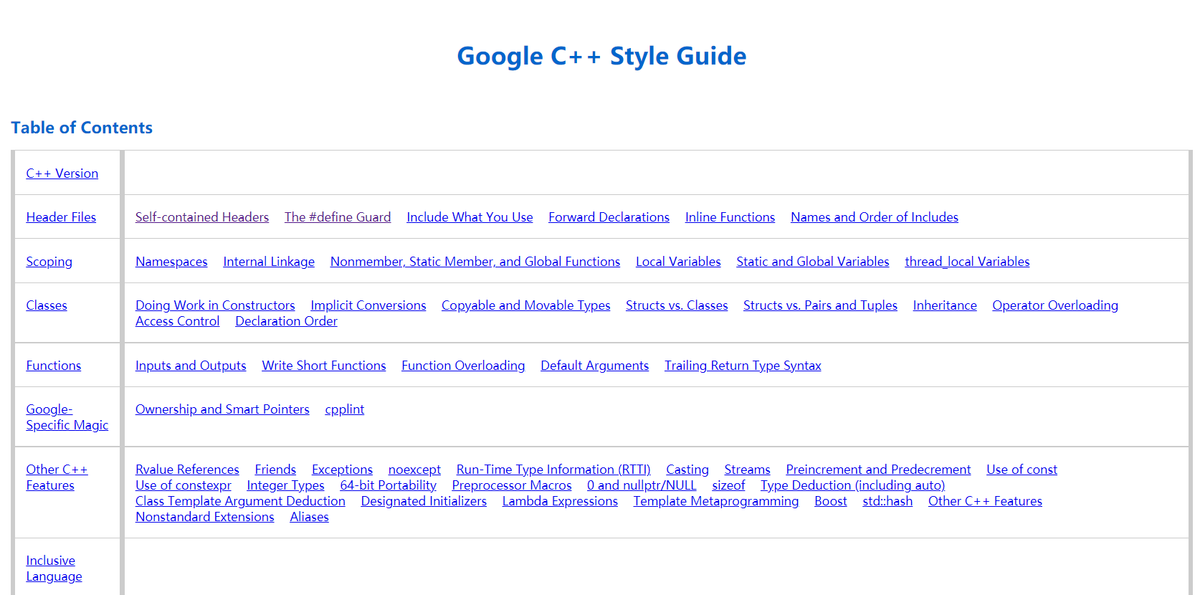Go to 0 and nullptr/NULL
Screen dimensions: 1200x595
pos(642,485)
